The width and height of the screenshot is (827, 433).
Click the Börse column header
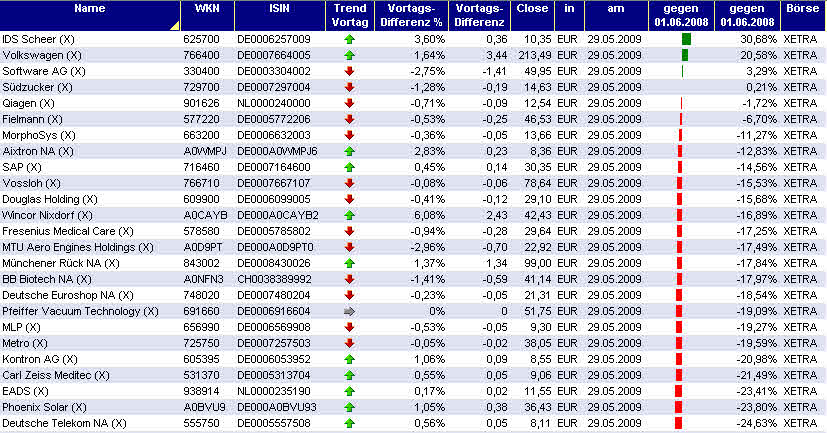tap(803, 15)
